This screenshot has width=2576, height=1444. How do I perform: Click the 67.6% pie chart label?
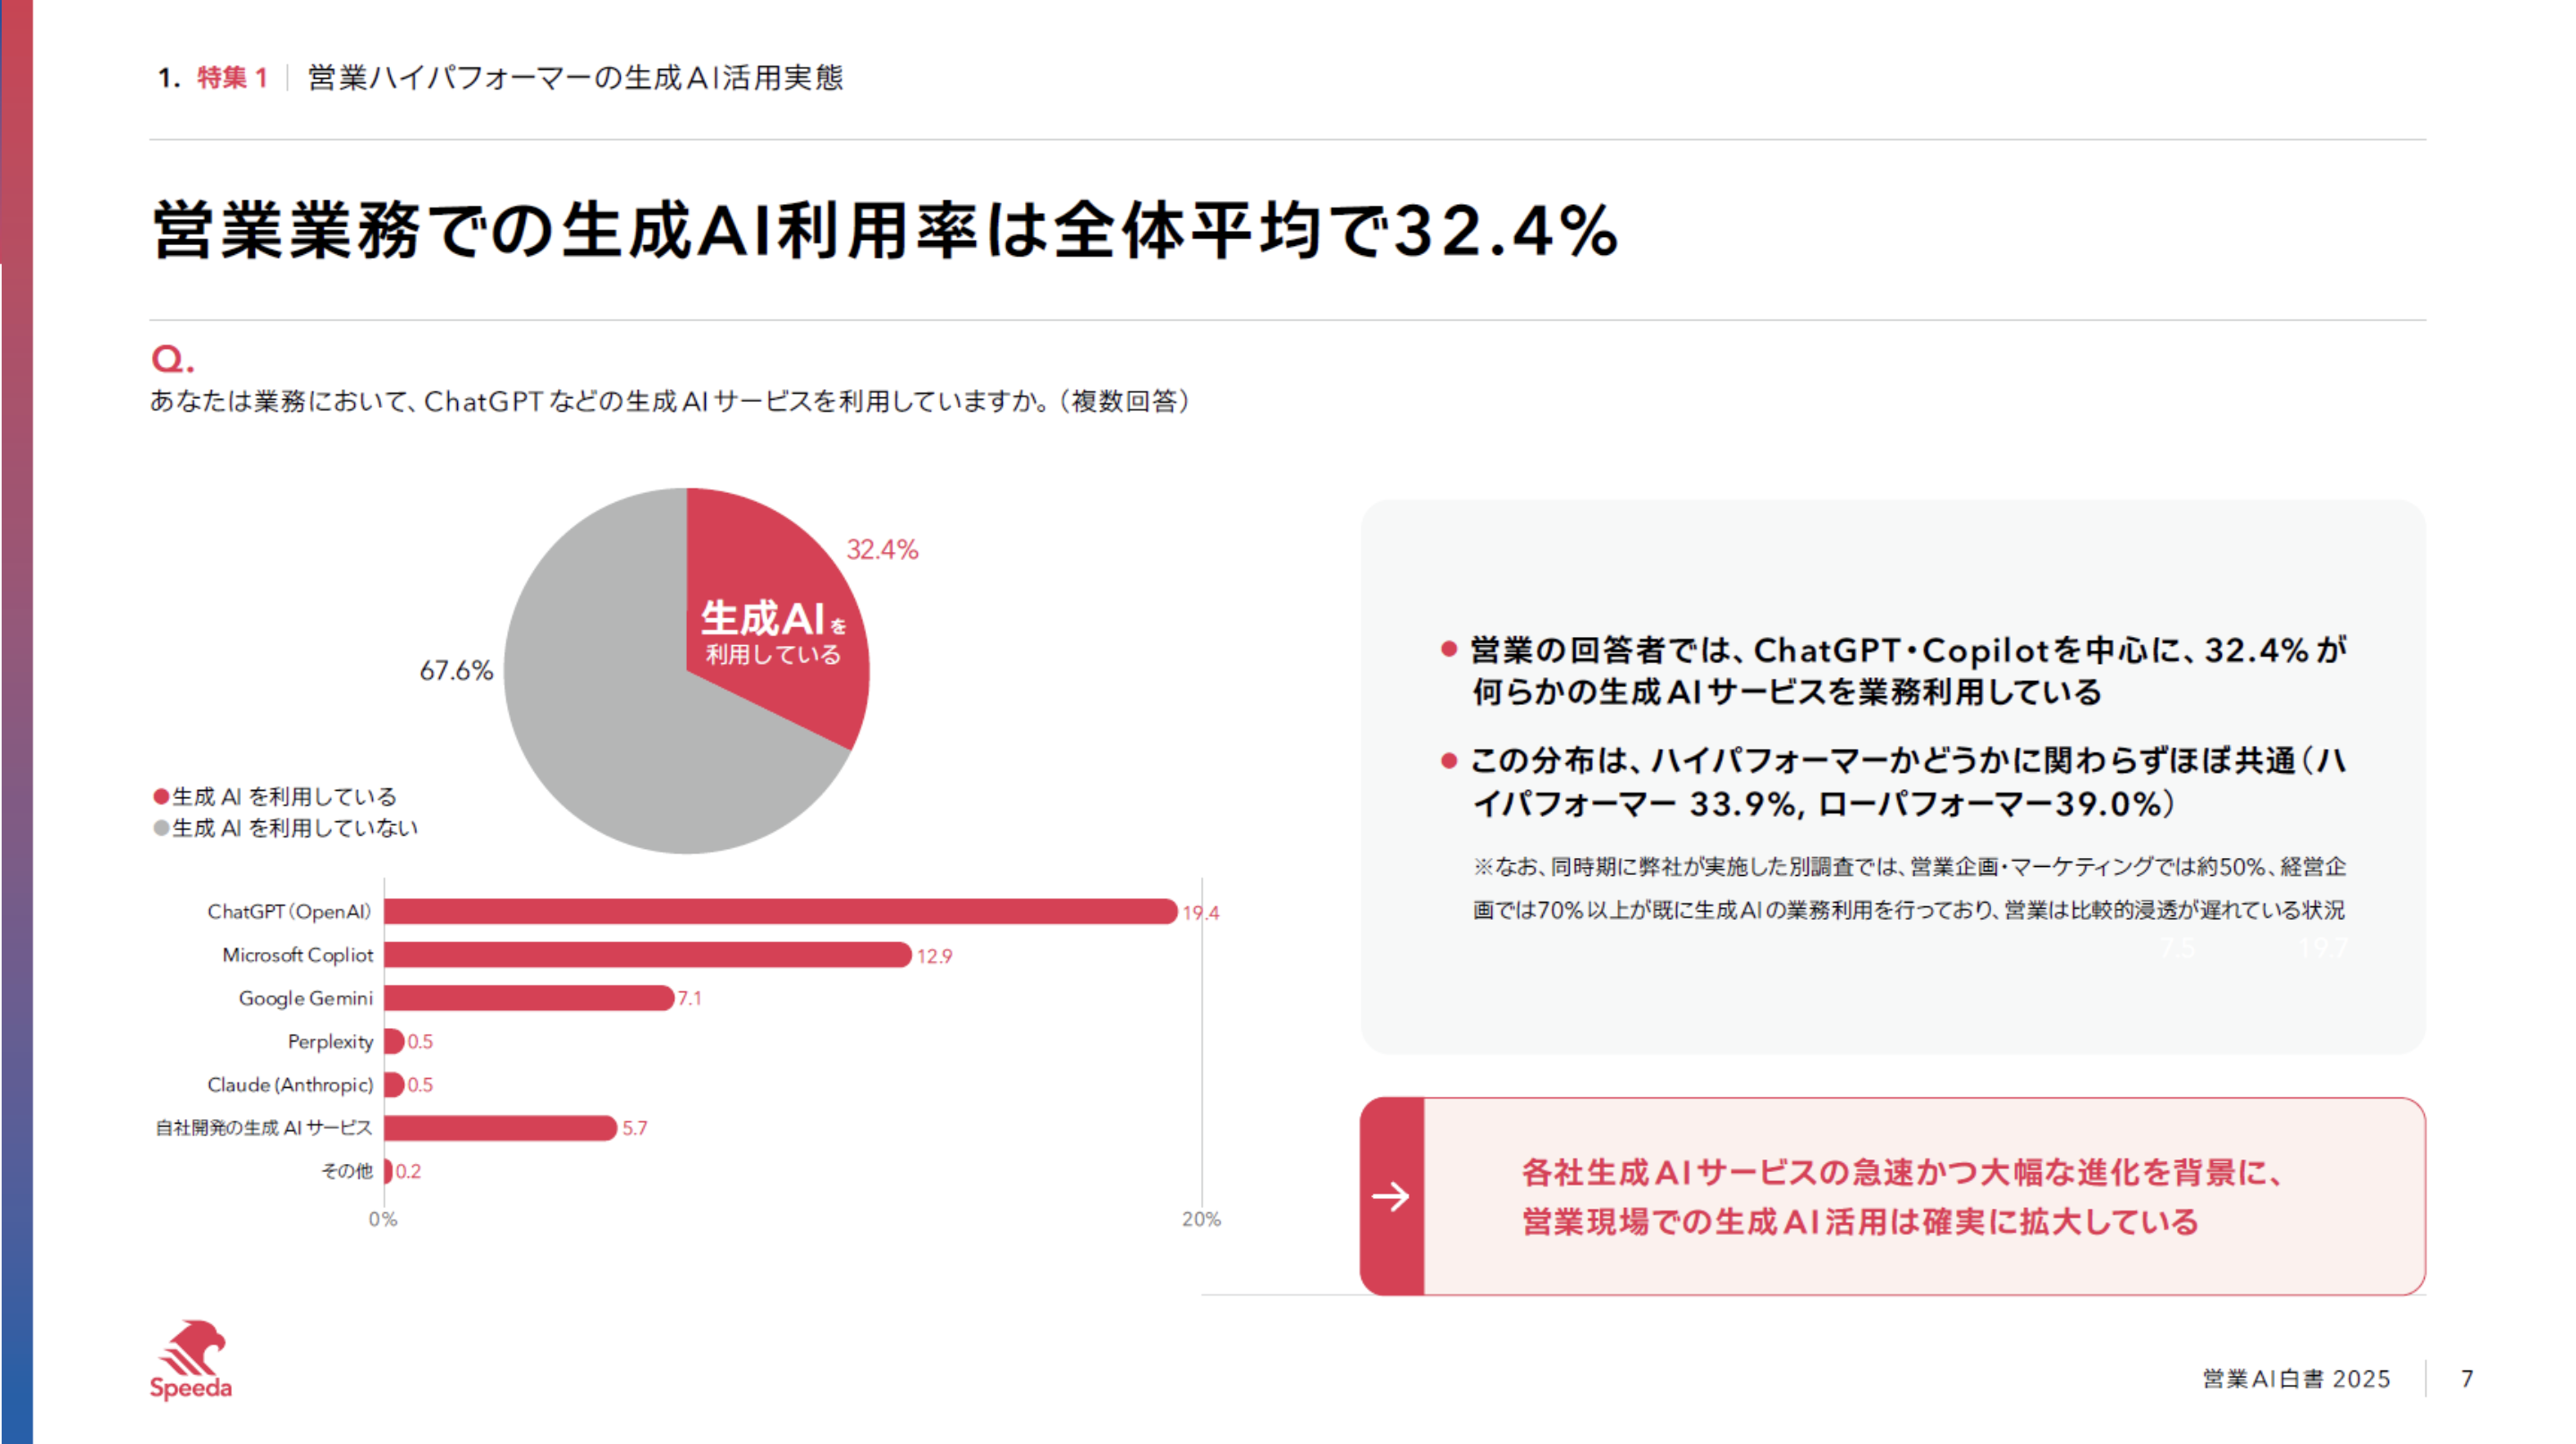click(x=456, y=671)
